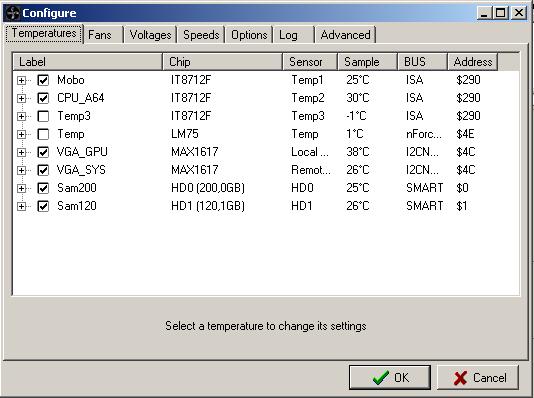Click the Temp2 sensor cell
Screen dimensions: 534x398
(308, 98)
